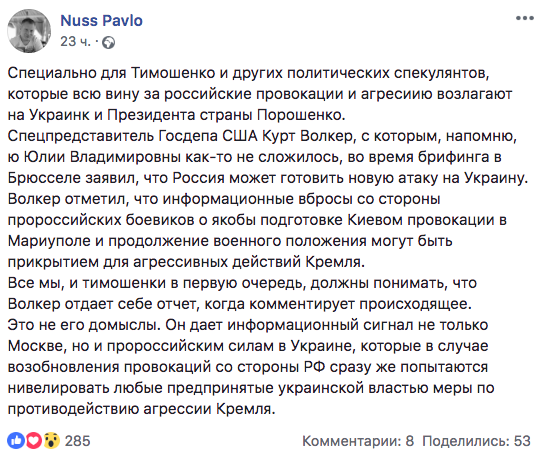Click the globe public privacy icon
540x456 pixels.
coord(108,42)
